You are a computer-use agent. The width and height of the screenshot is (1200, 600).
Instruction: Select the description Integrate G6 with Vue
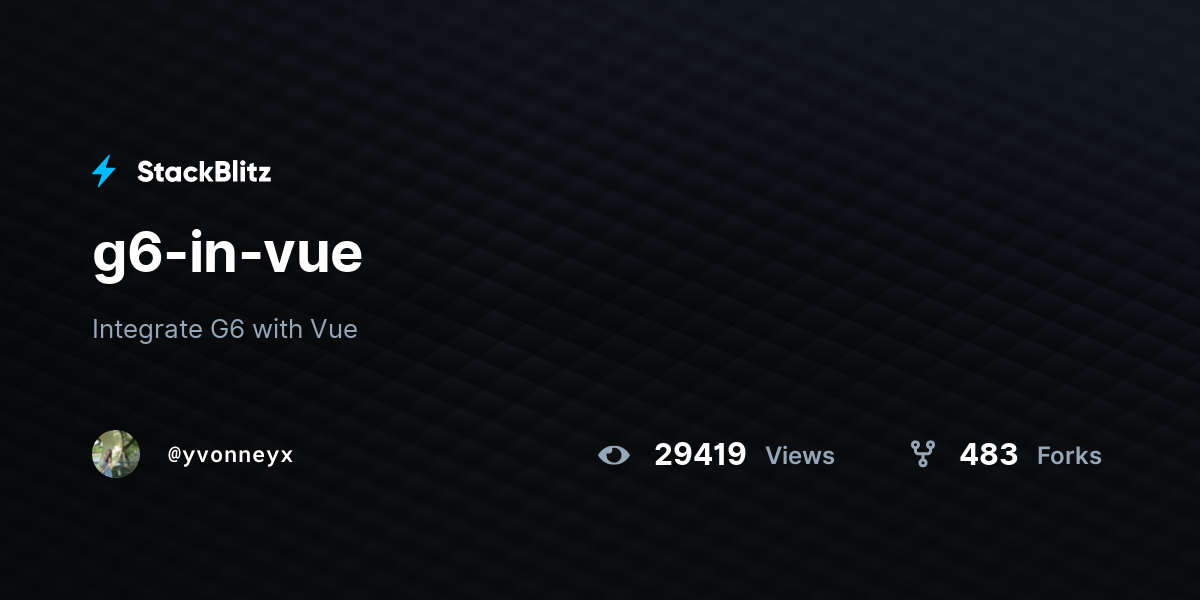click(225, 329)
